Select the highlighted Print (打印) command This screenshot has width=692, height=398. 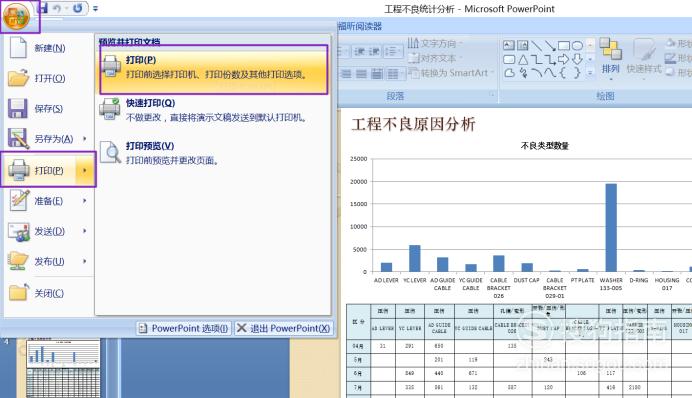point(214,69)
